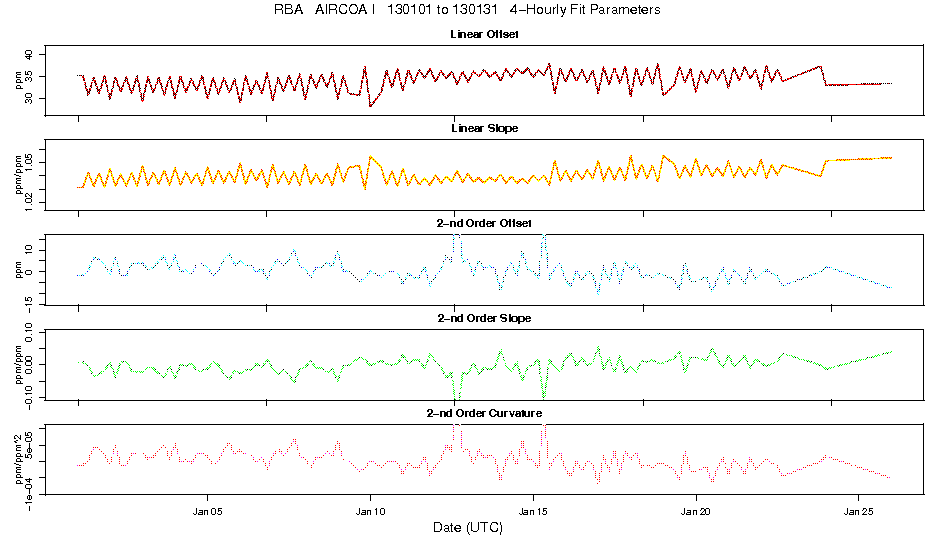This screenshot has width=936, height=540.
Task: Select the Jan 10 tick label
Action: click(370, 511)
